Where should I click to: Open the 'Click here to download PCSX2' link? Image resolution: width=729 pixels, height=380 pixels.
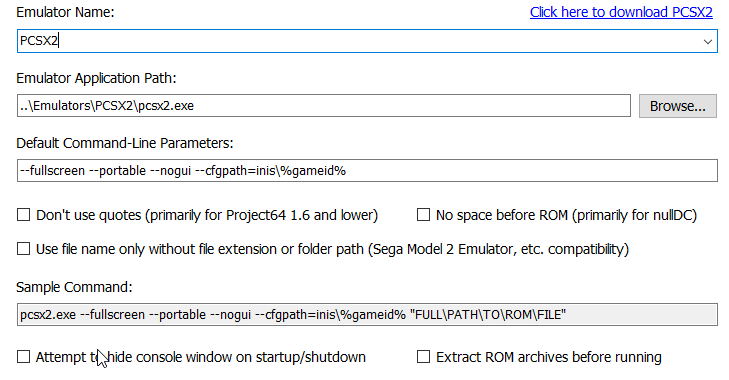coord(621,12)
